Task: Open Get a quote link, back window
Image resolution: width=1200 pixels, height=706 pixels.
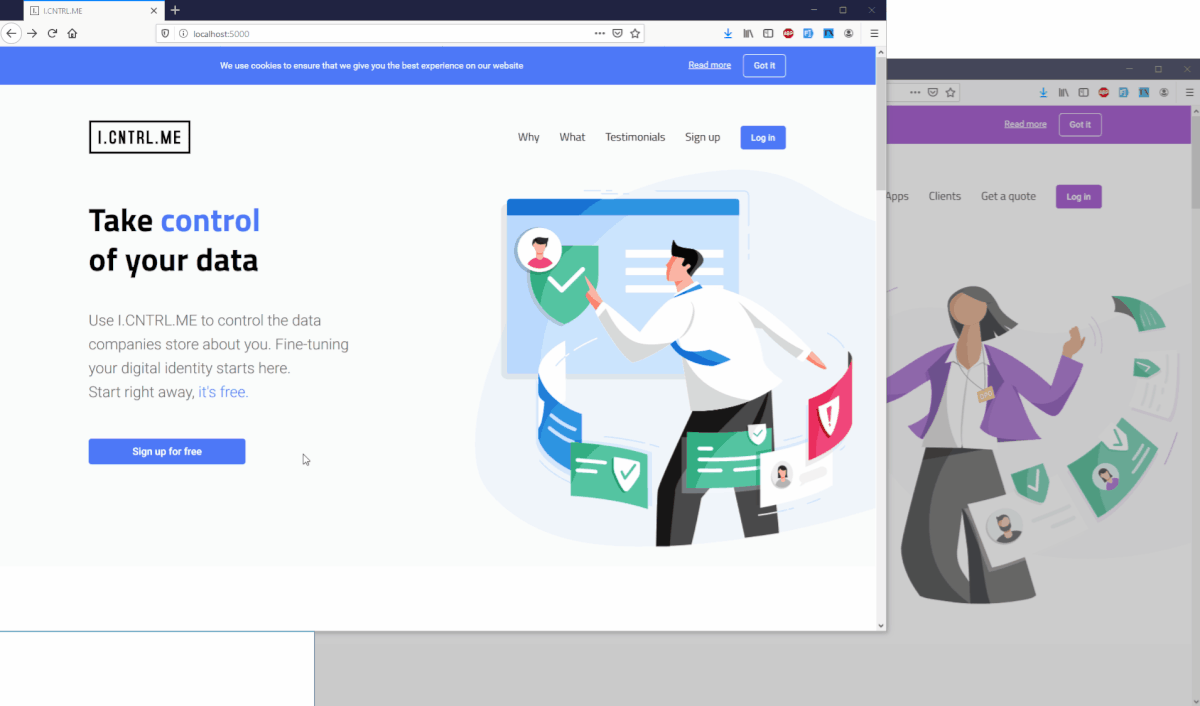Action: (1008, 196)
